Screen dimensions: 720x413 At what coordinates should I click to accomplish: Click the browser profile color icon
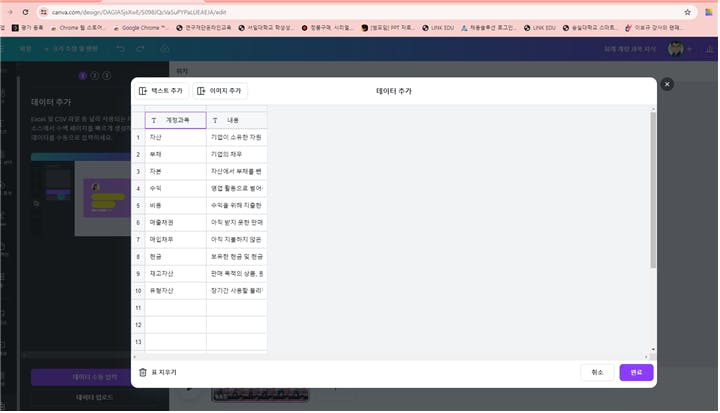[709, 12]
